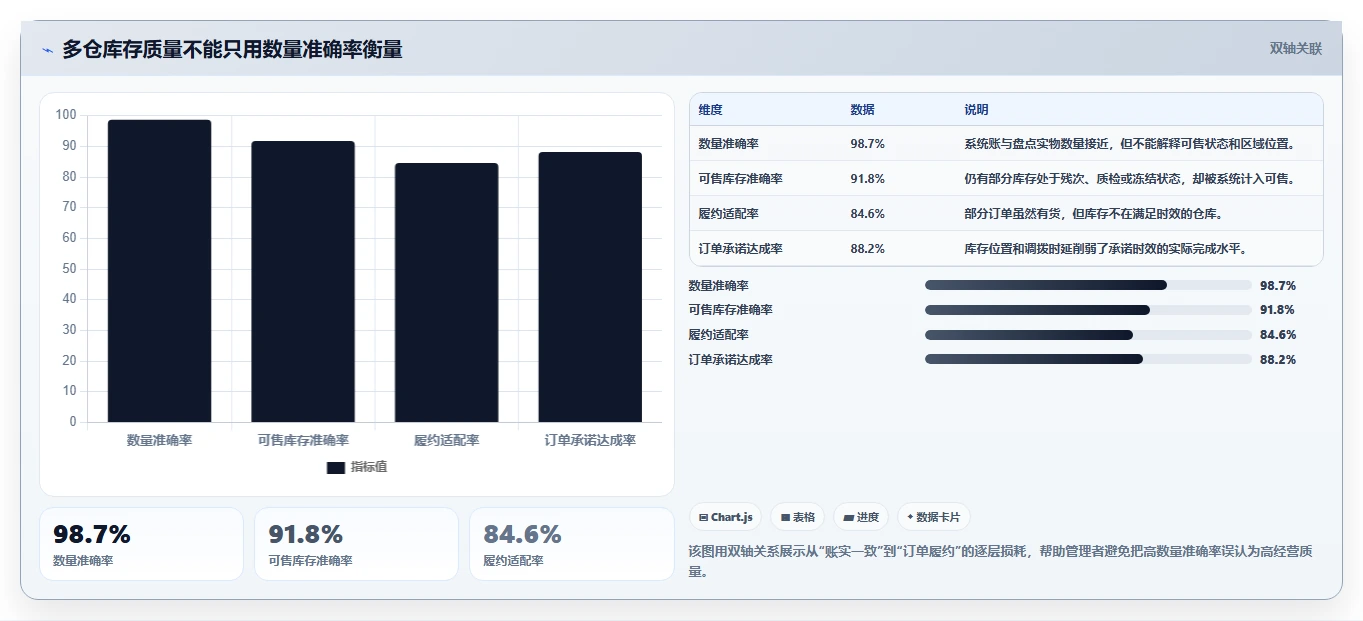
Task: Click the chart bar for 履约适配率
Action: pos(446,293)
